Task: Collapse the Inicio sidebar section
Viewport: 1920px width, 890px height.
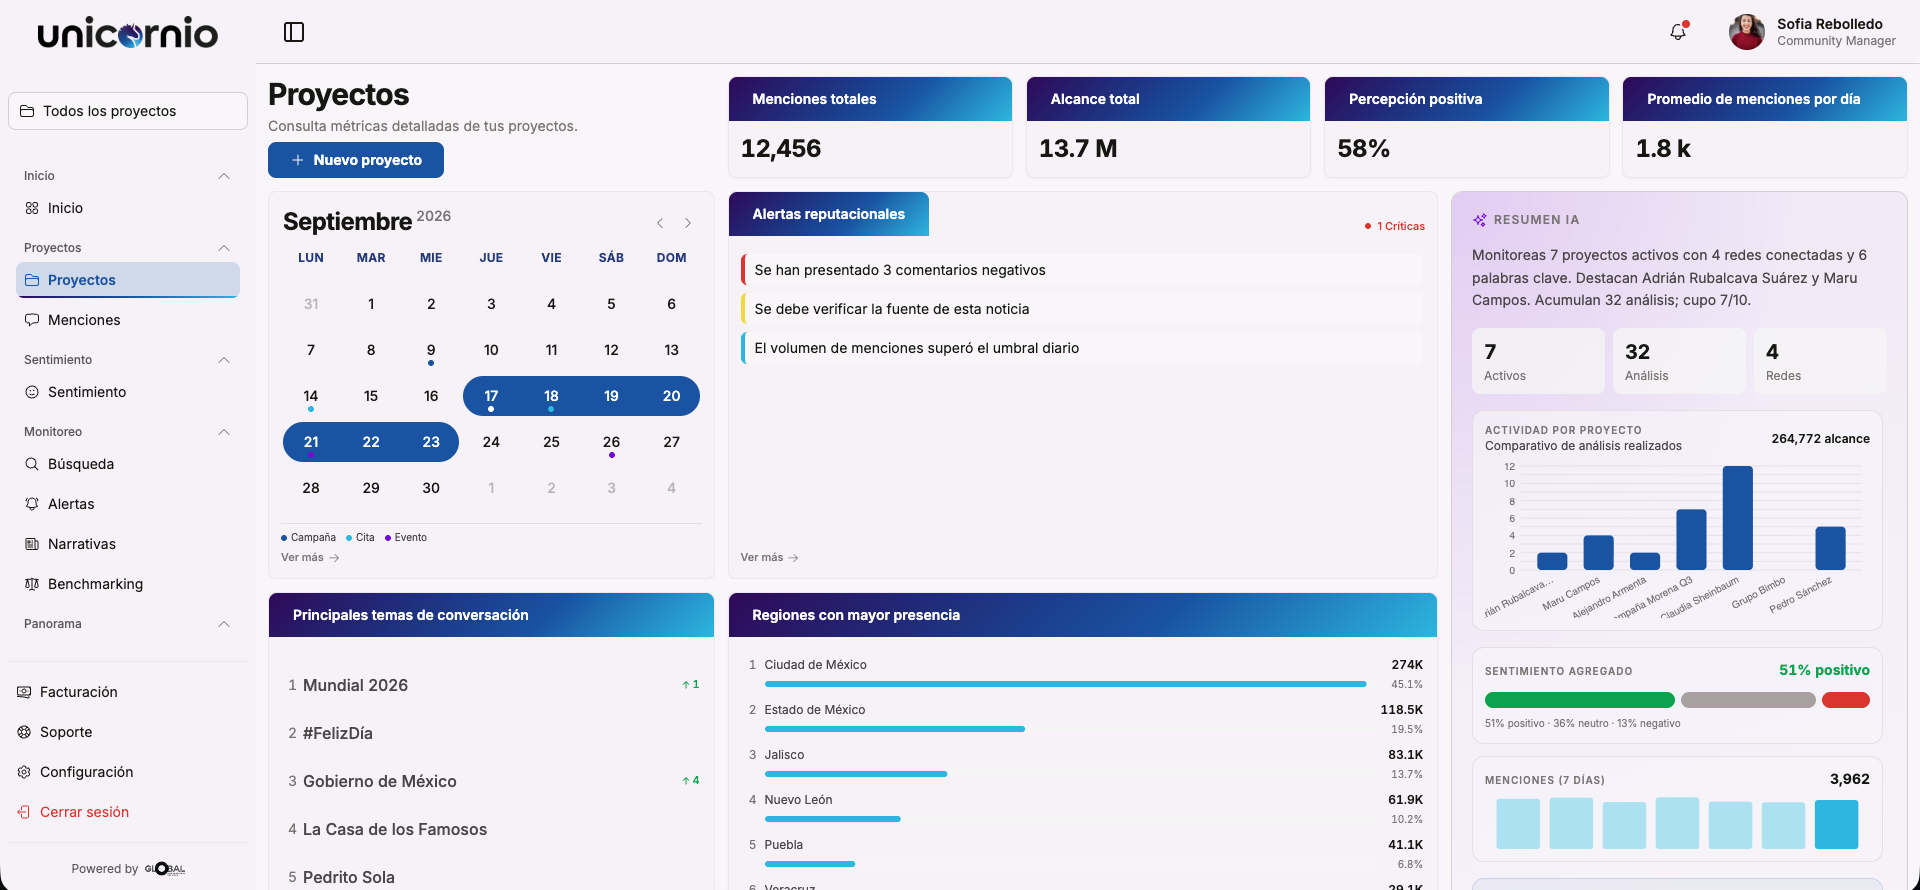Action: tap(224, 176)
